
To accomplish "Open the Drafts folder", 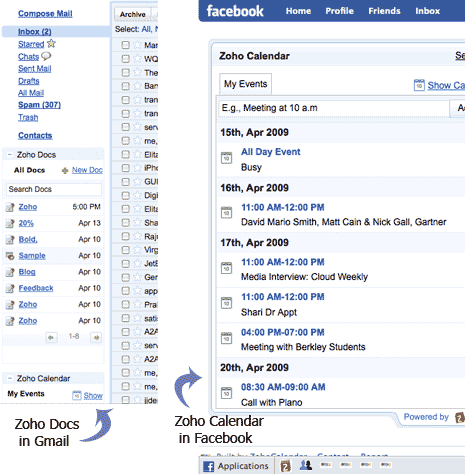I will (29, 81).
